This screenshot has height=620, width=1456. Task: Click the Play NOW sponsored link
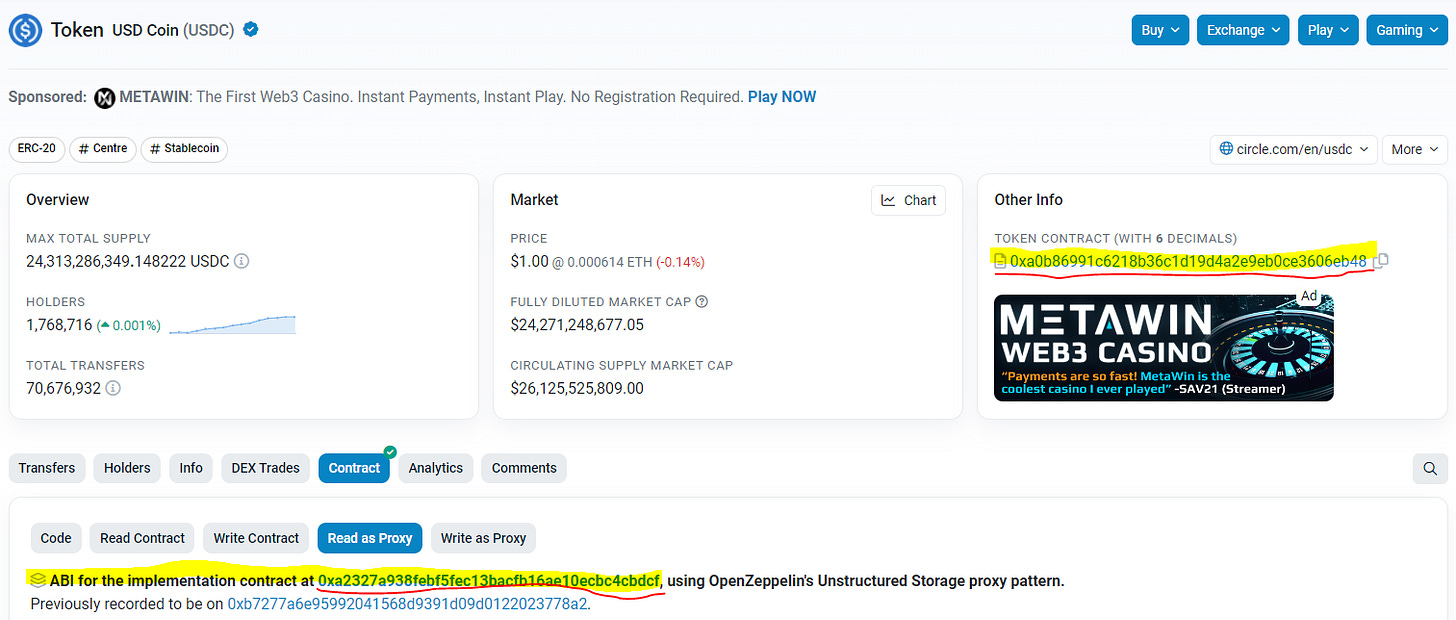(x=782, y=97)
